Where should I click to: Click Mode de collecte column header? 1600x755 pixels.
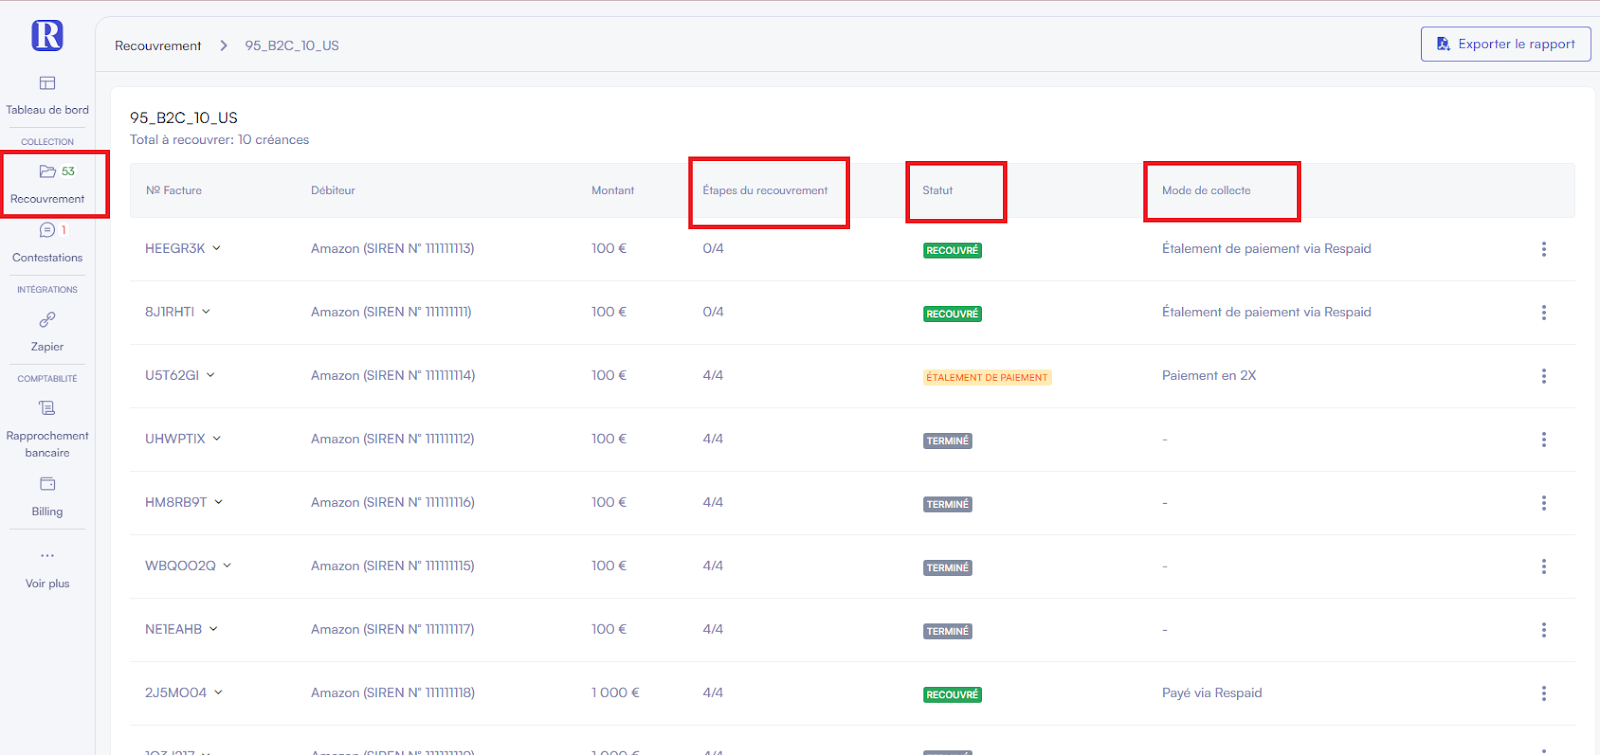(x=1206, y=190)
